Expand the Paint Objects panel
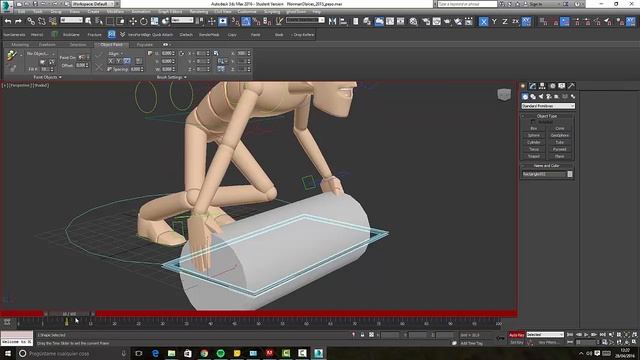The image size is (640, 360). coord(47,77)
